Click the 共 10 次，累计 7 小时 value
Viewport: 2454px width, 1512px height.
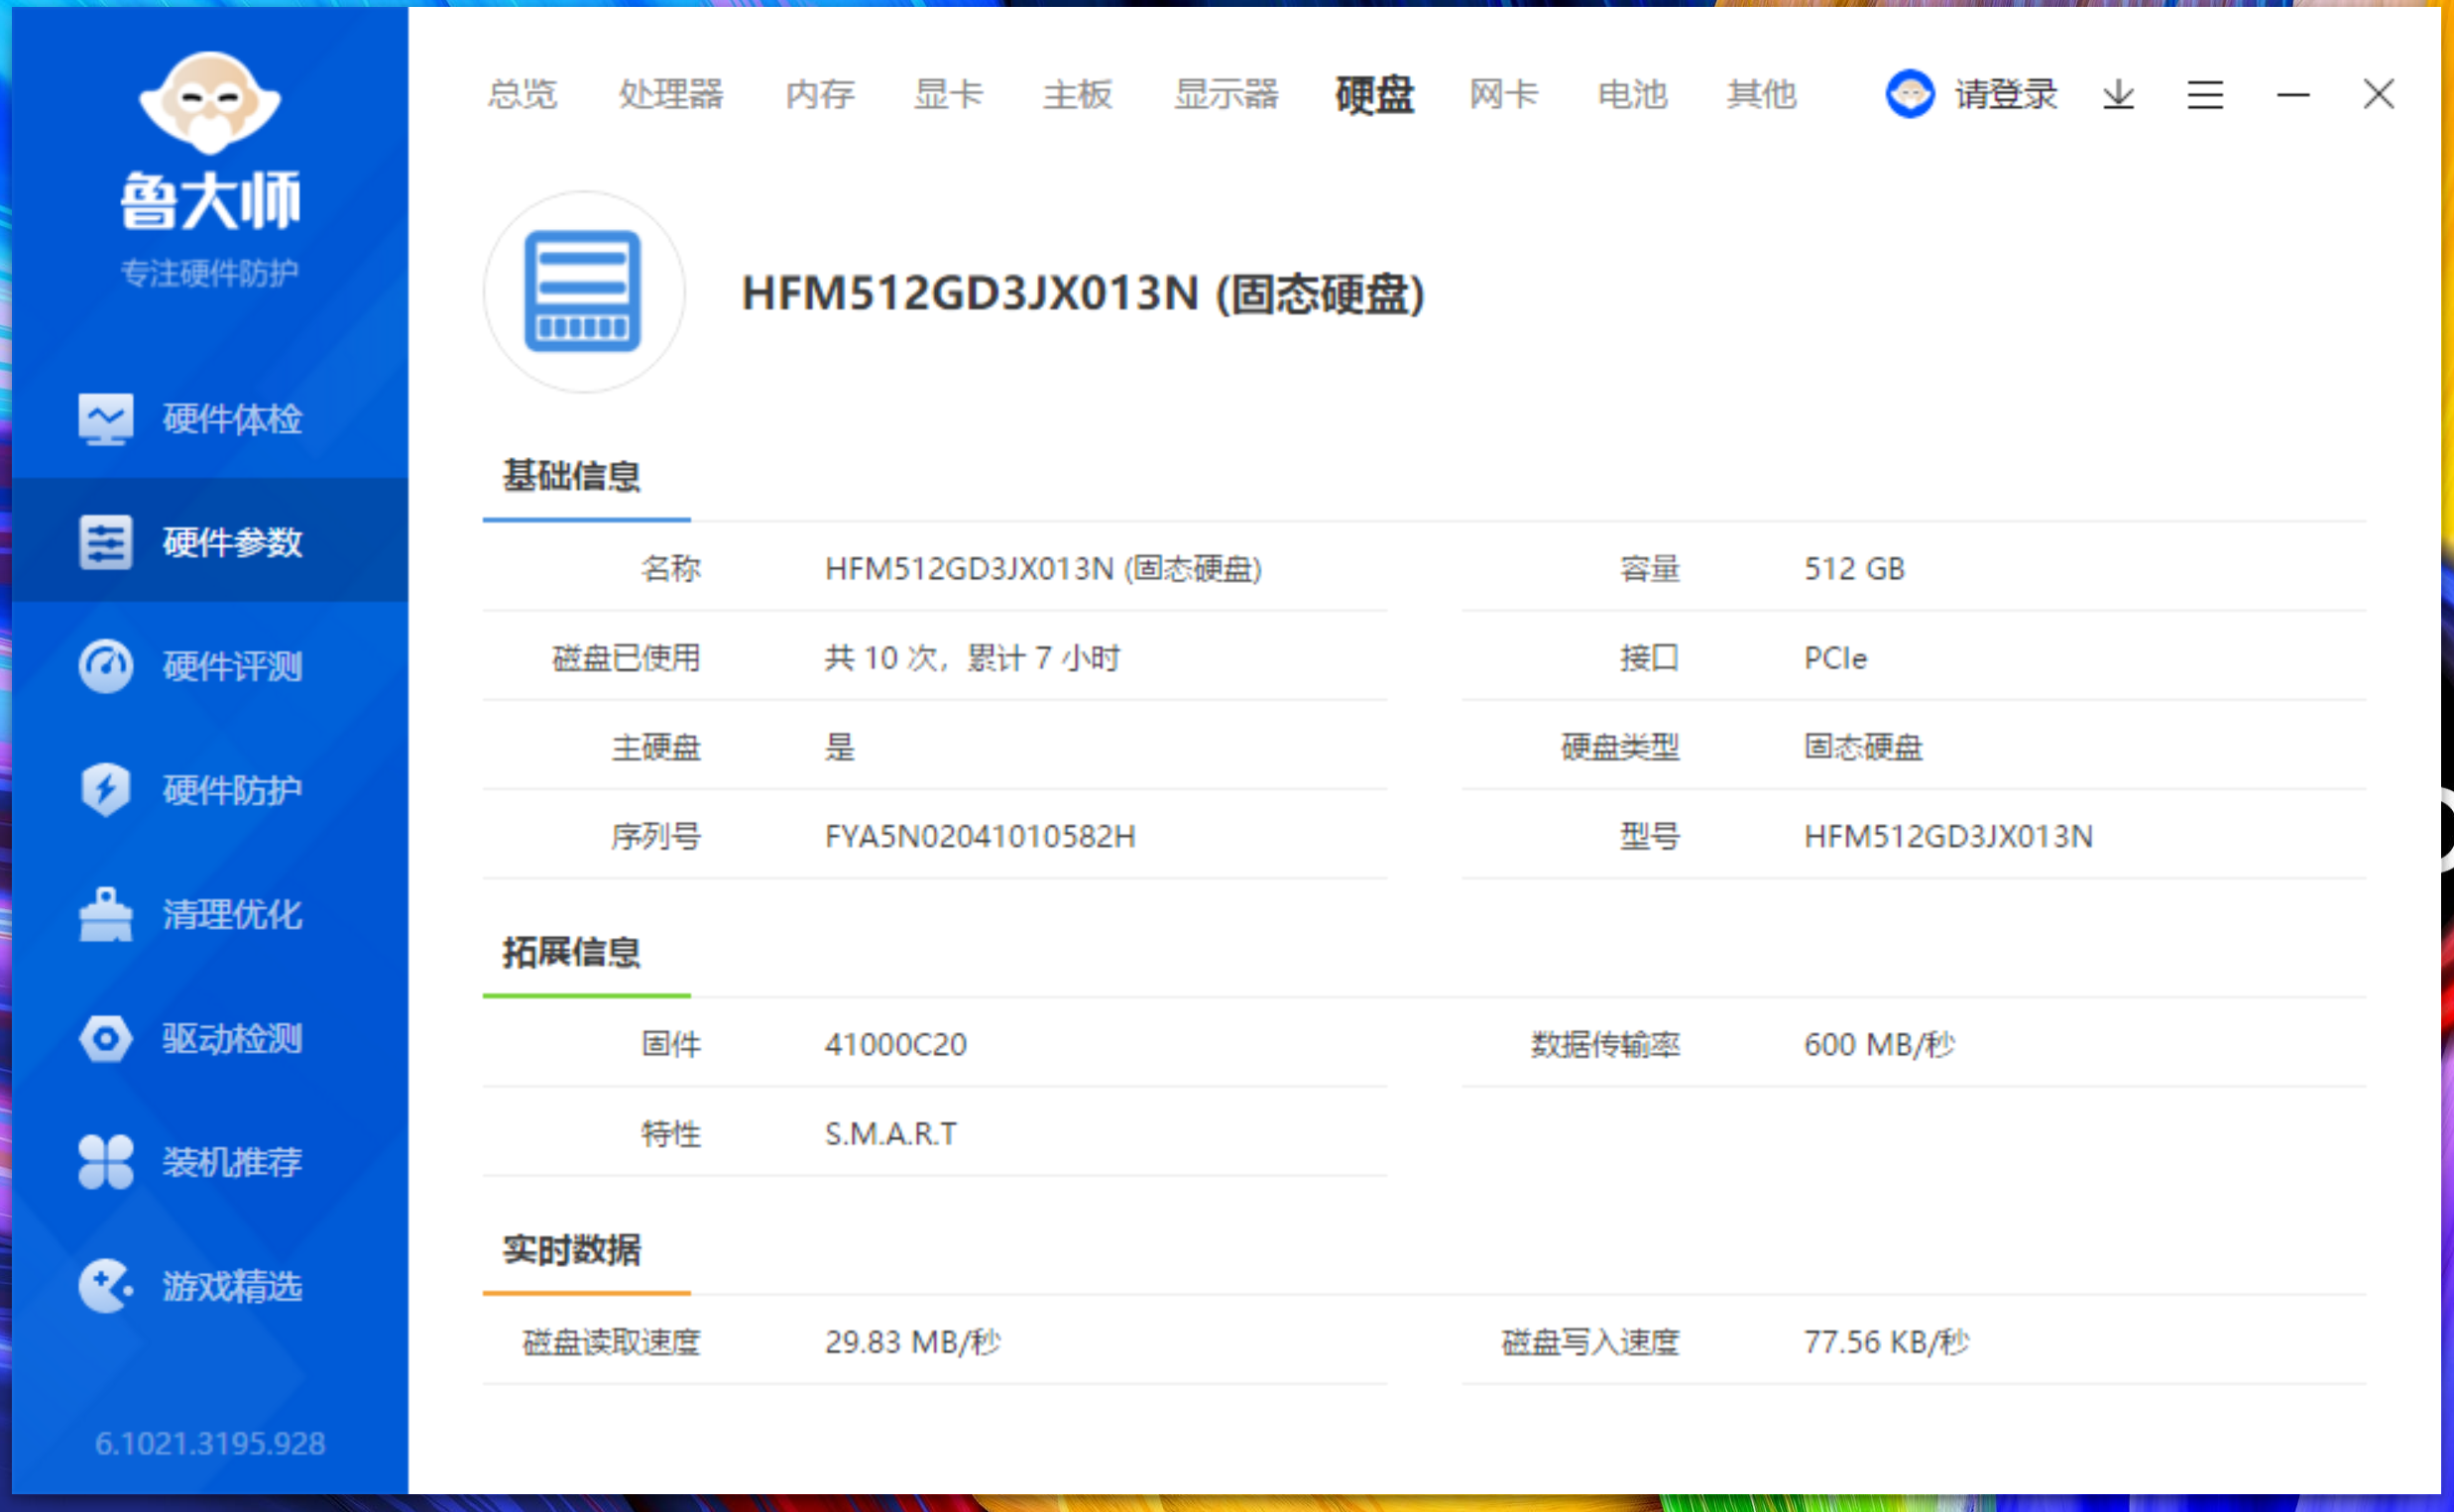pyautogui.click(x=972, y=658)
